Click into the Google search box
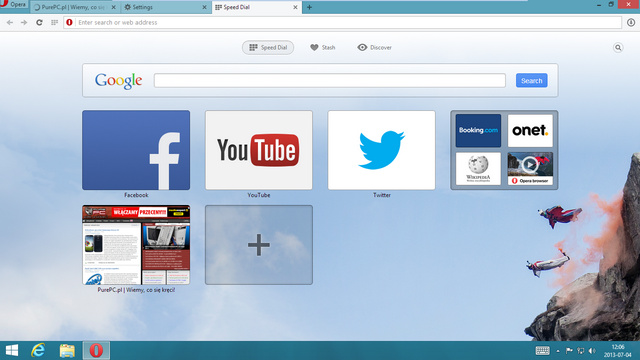Image resolution: width=640 pixels, height=360 pixels. pyautogui.click(x=330, y=80)
